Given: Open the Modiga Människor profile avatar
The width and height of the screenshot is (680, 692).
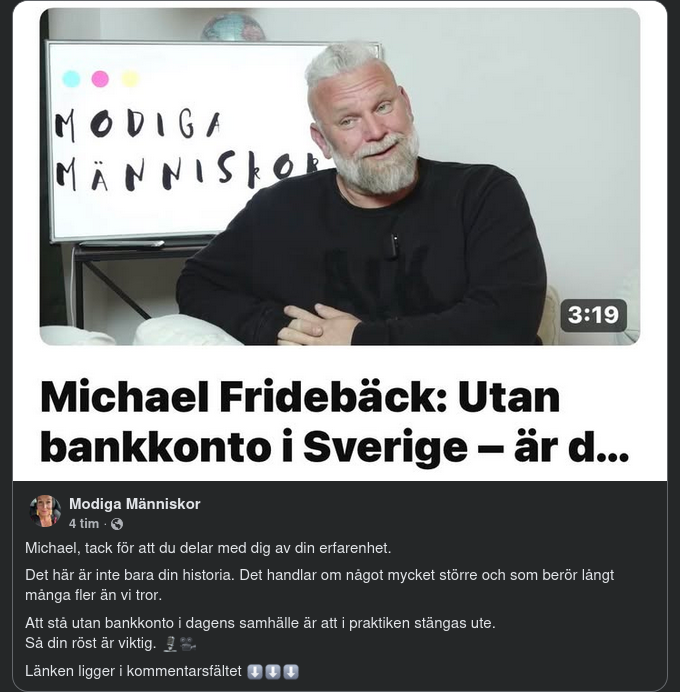Looking at the screenshot, I should pos(45,511).
